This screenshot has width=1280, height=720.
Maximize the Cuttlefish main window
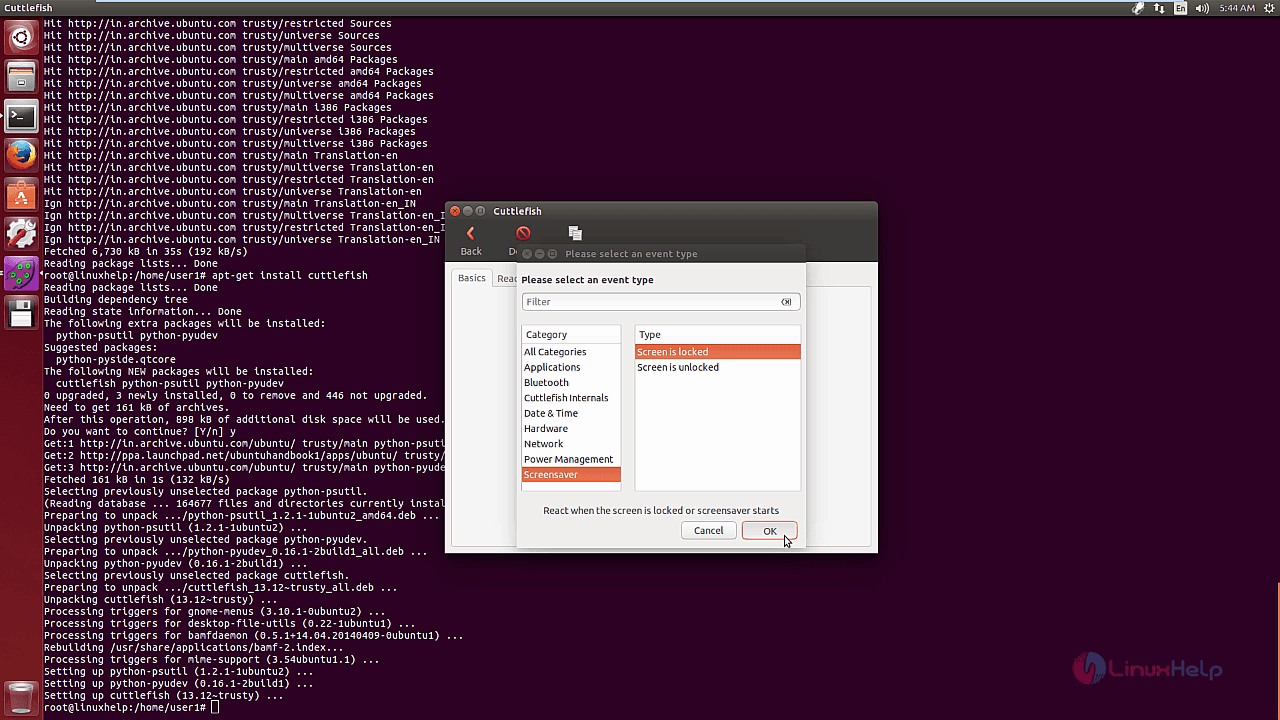click(x=480, y=211)
